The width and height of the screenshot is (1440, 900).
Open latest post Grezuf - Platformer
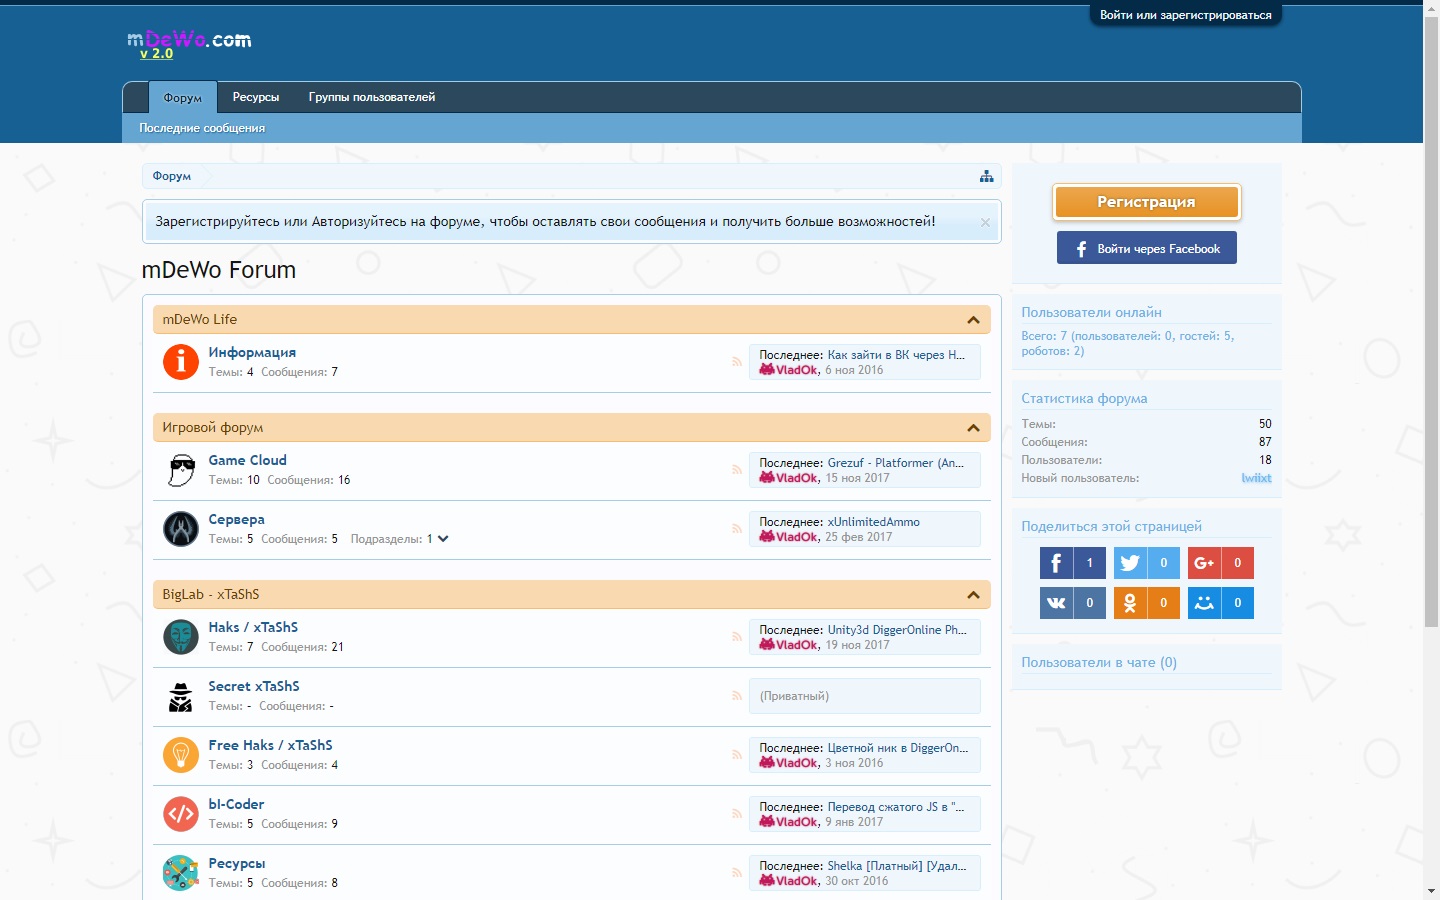click(896, 463)
